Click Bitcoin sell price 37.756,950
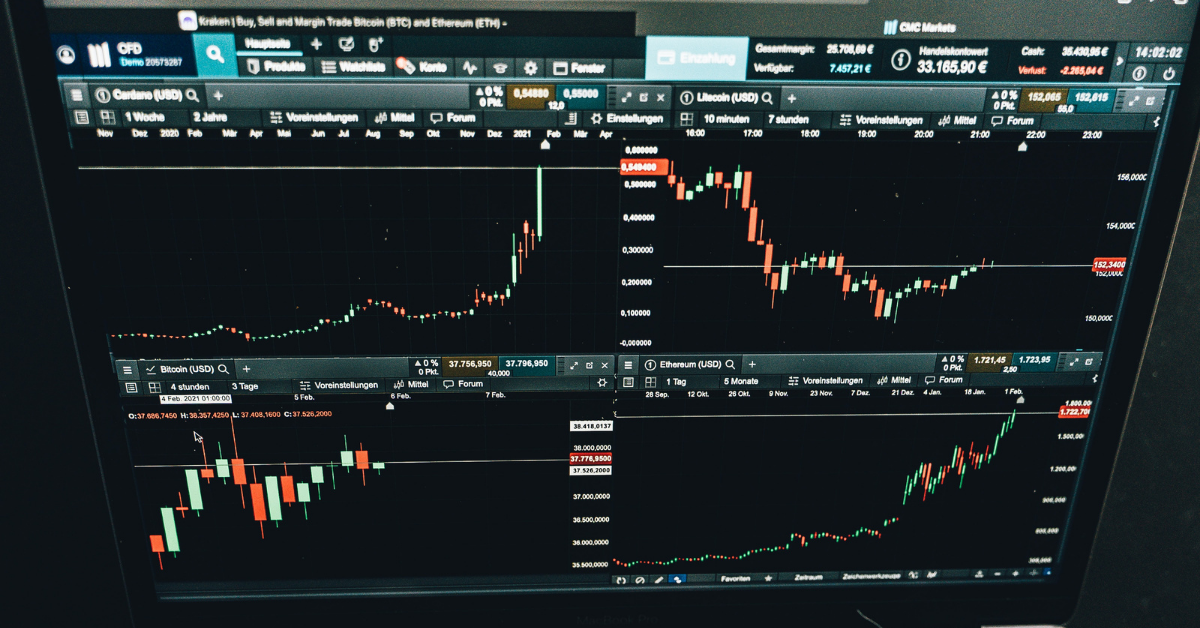 click(x=469, y=364)
